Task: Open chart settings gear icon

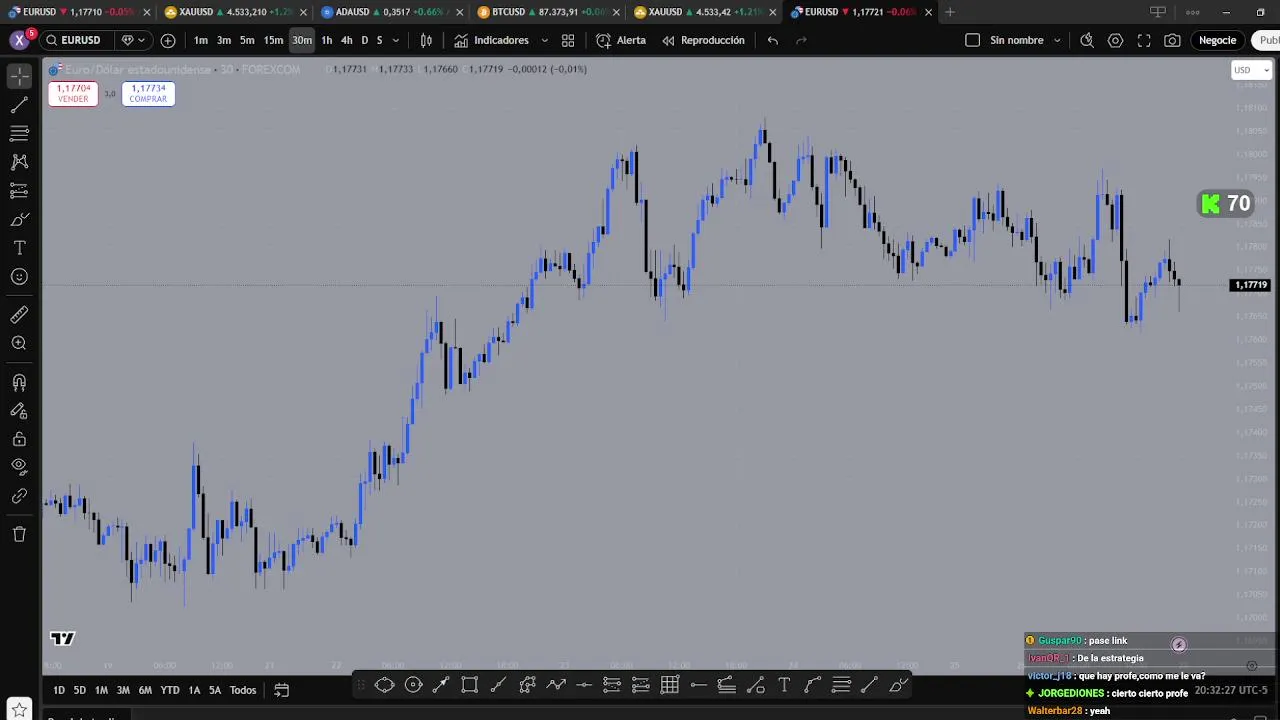Action: pos(1115,40)
